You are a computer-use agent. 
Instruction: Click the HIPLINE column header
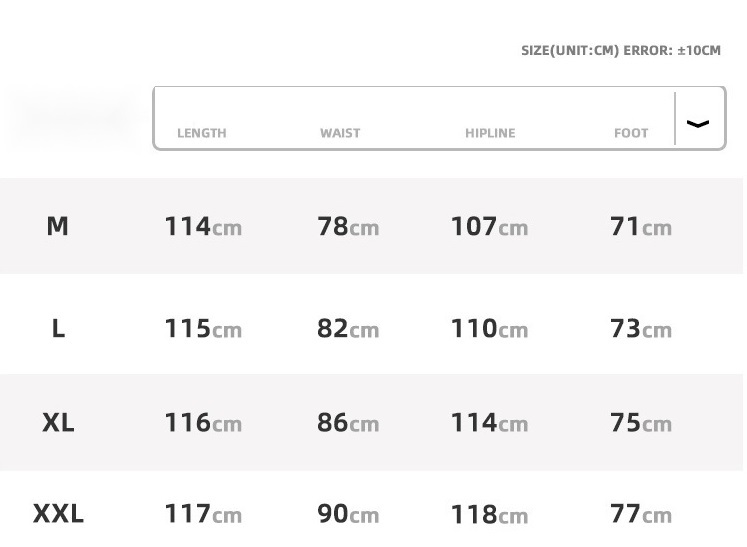tap(490, 133)
